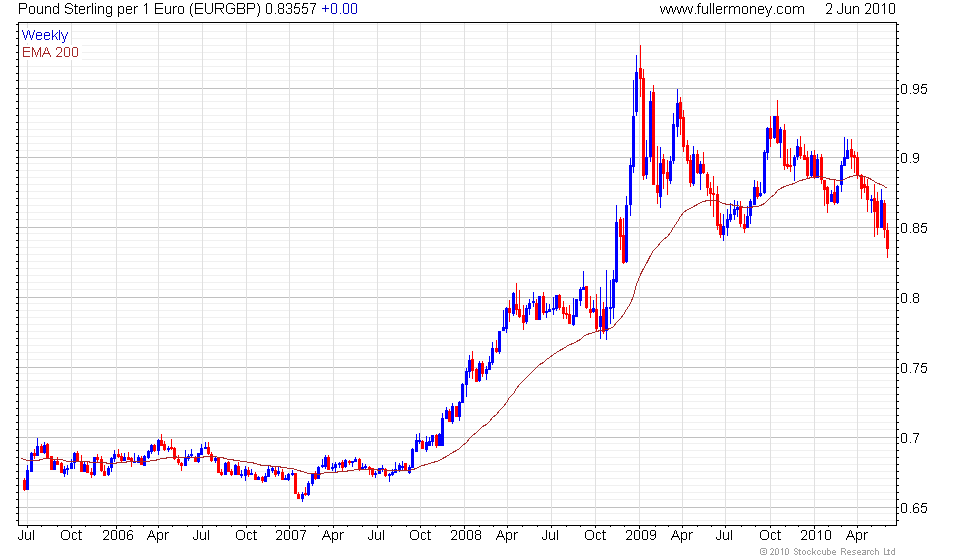The image size is (980, 560).
Task: Click the chart date '2 Jun 2010'
Action: click(860, 9)
